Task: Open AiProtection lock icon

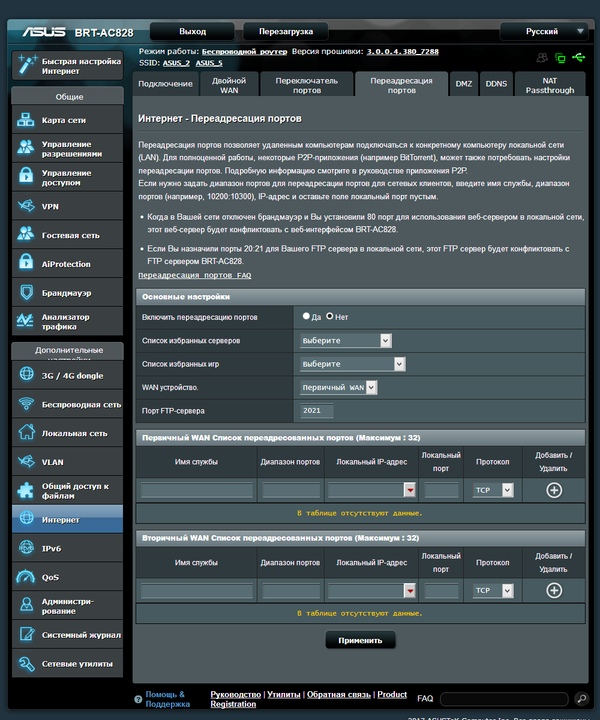Action: pyautogui.click(x=26, y=263)
